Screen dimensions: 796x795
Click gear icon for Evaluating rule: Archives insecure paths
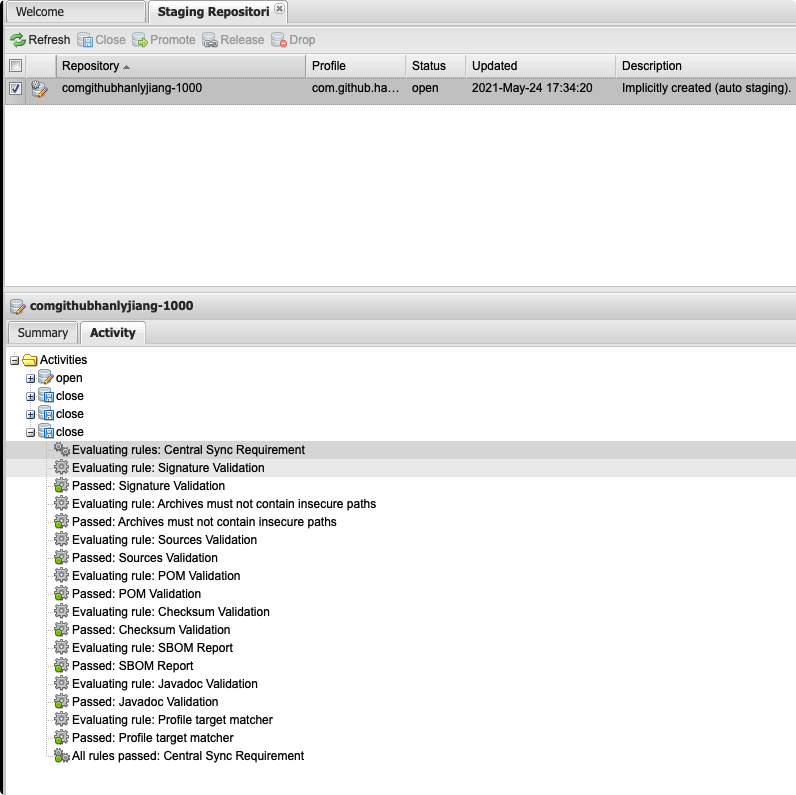pos(61,503)
